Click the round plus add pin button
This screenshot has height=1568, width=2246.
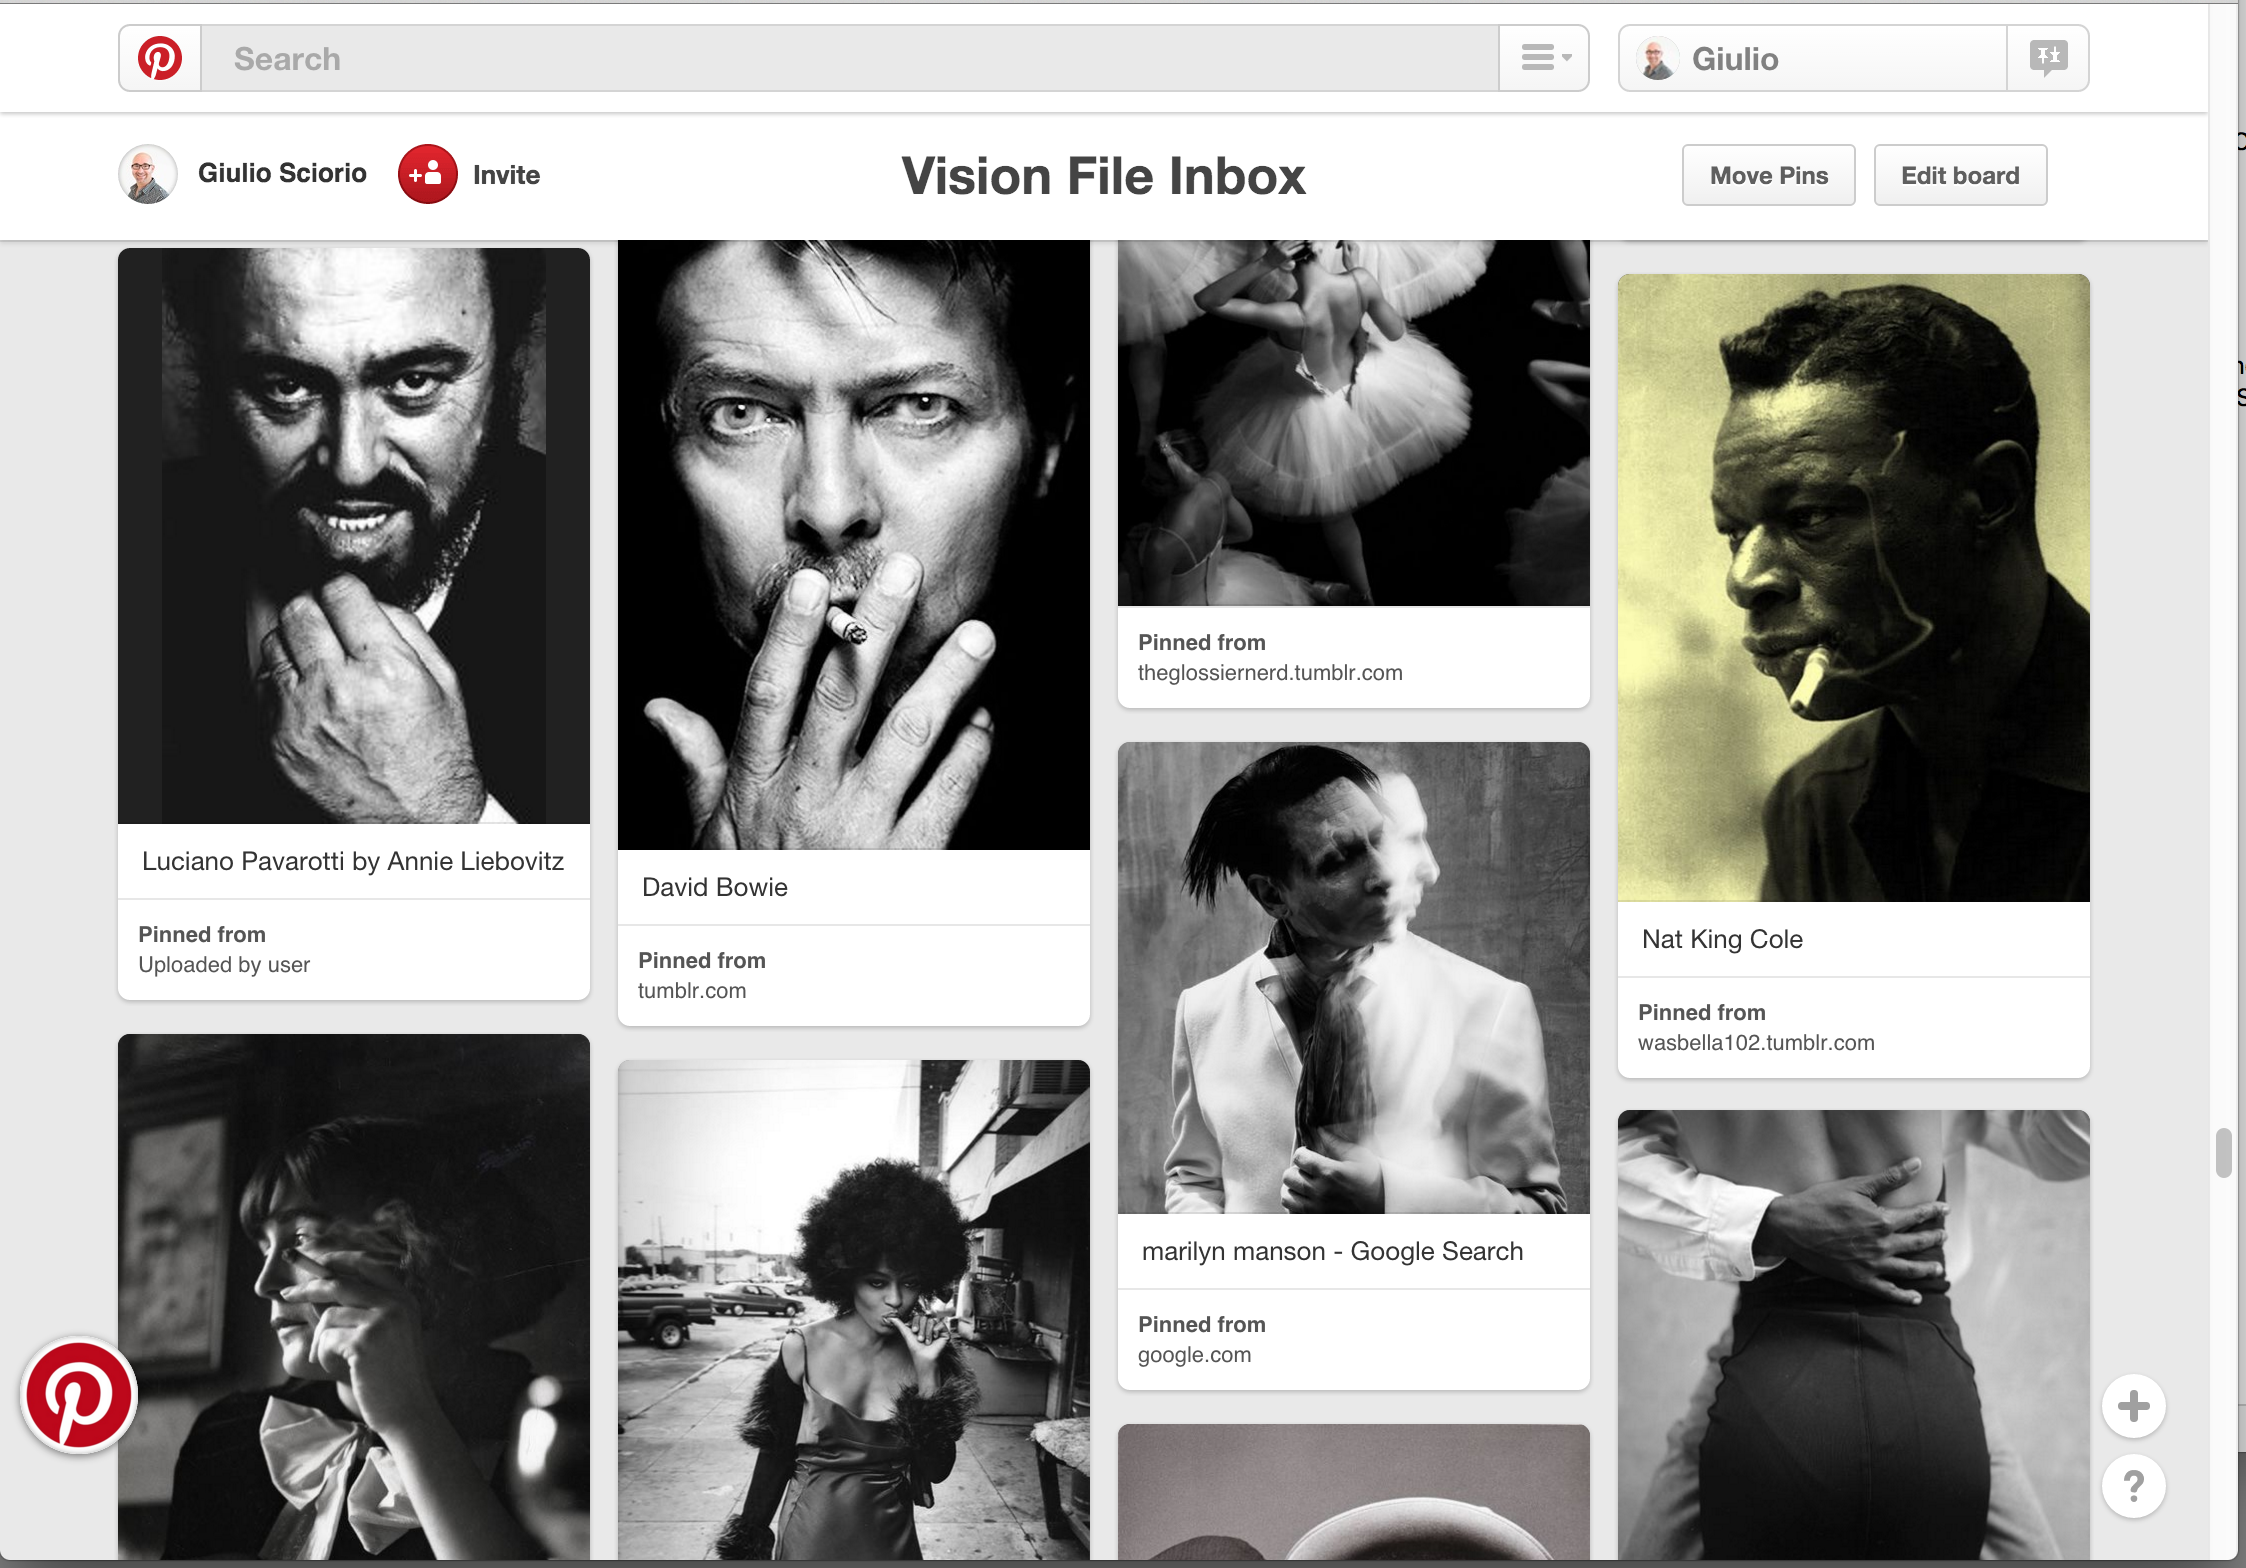[x=2134, y=1406]
